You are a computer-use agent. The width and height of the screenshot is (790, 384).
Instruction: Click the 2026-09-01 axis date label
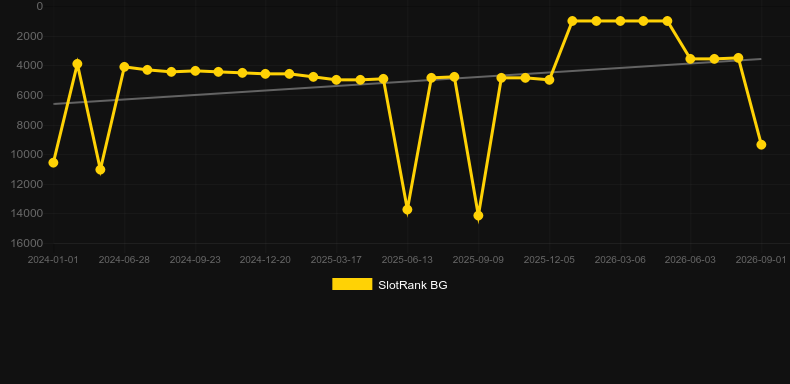761,260
